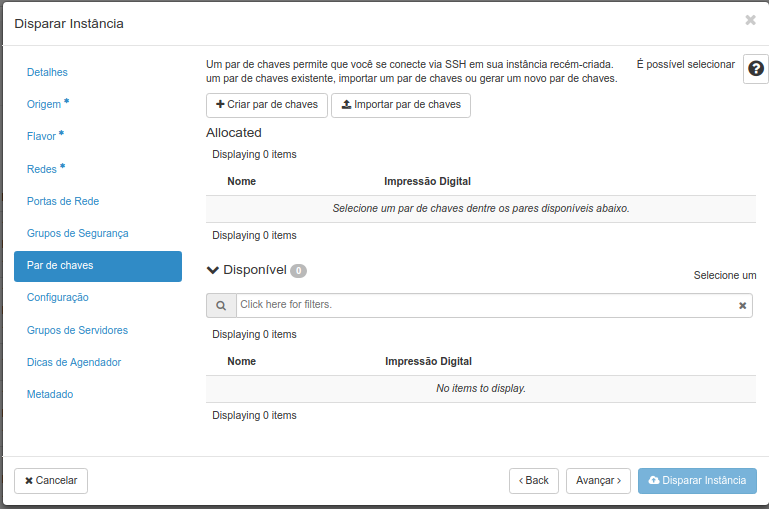Clear the filter with the x icon
The image size is (769, 509).
click(743, 305)
